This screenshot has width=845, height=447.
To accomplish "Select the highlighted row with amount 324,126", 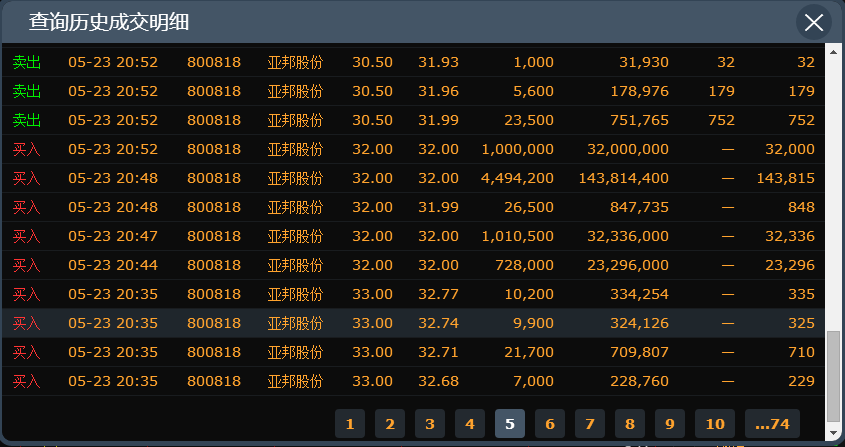I will [x=413, y=324].
